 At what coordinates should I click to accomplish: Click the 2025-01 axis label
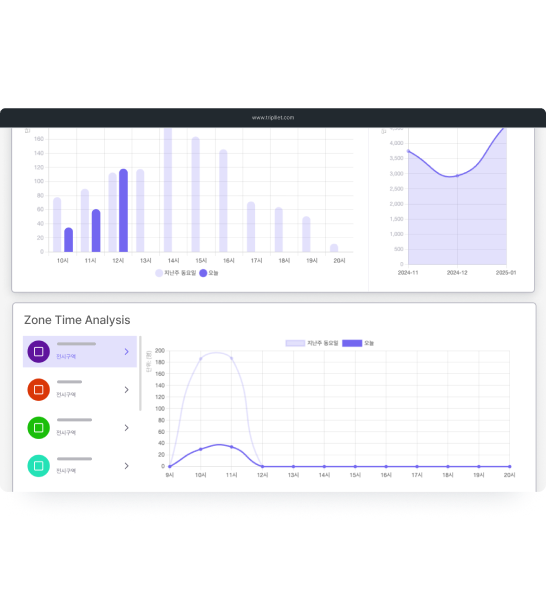click(506, 272)
